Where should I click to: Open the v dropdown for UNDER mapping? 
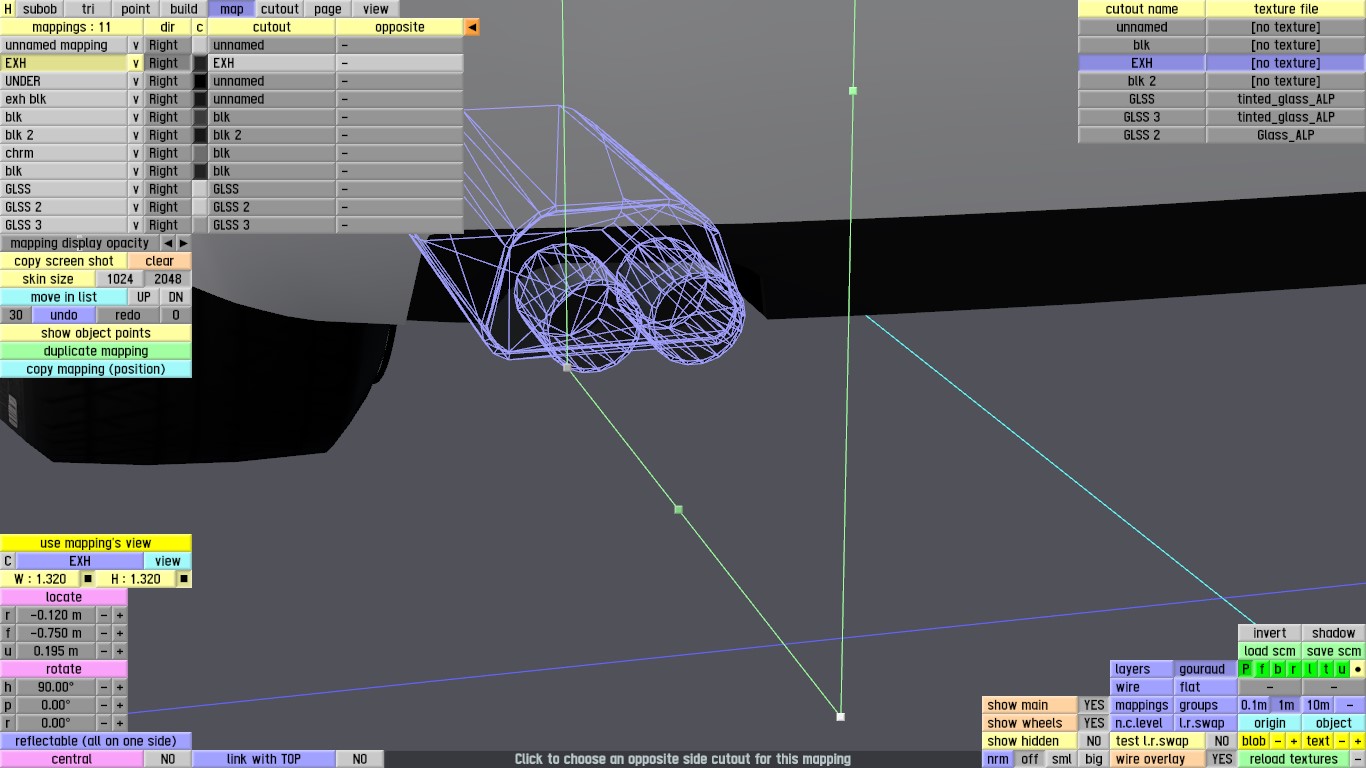(136, 81)
